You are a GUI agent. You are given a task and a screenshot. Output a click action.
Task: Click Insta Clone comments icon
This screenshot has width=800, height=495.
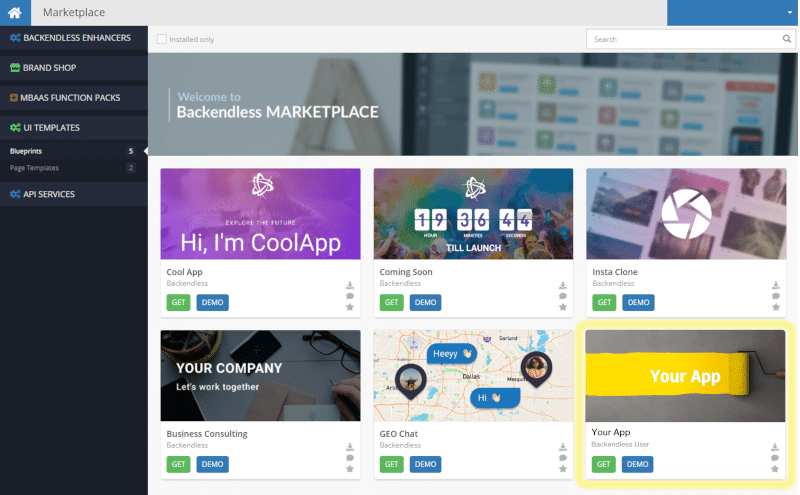tap(776, 296)
